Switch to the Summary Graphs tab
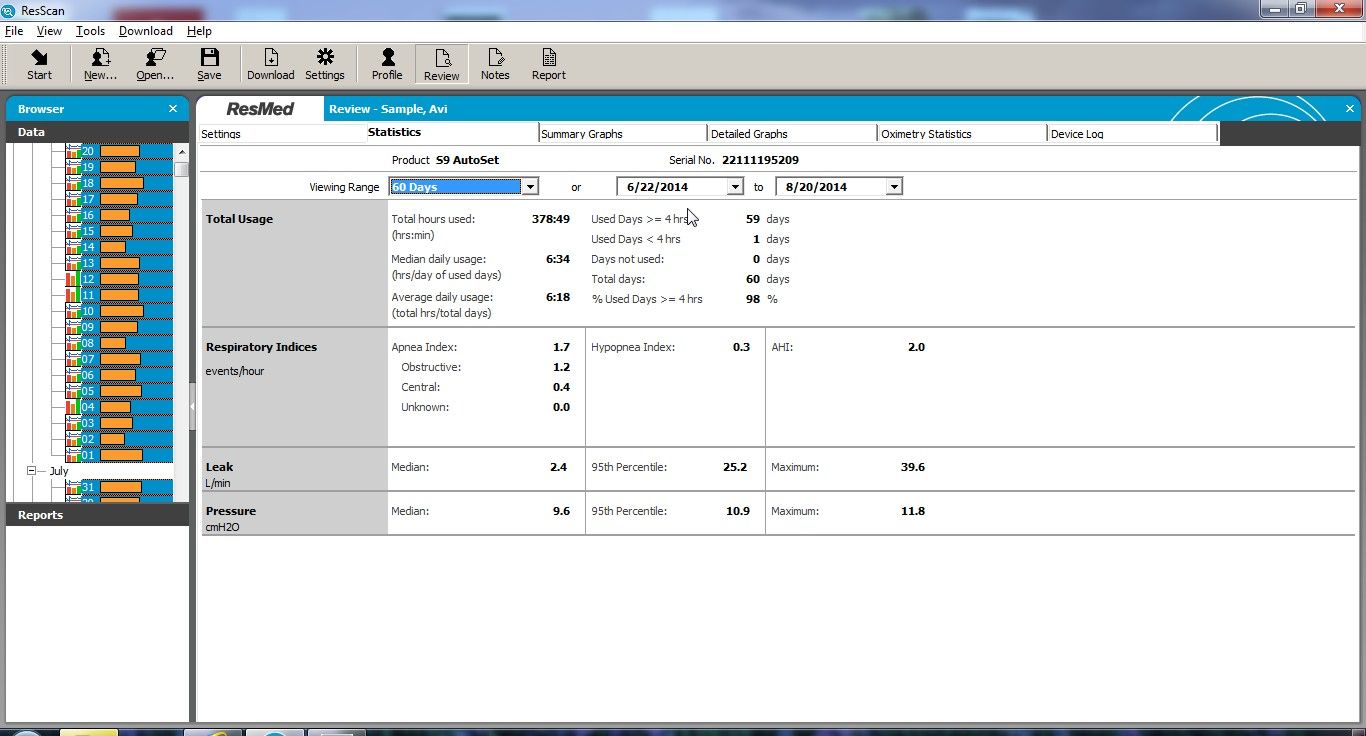The width and height of the screenshot is (1366, 736). pos(623,134)
